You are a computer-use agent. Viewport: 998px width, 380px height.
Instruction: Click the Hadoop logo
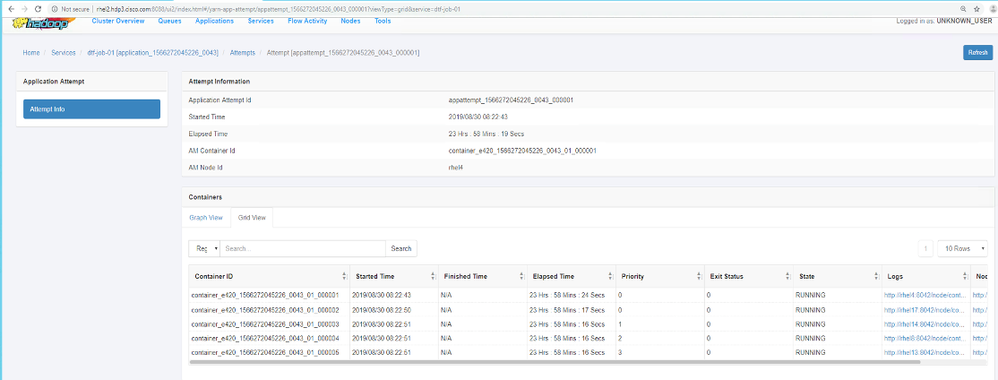(x=44, y=23)
